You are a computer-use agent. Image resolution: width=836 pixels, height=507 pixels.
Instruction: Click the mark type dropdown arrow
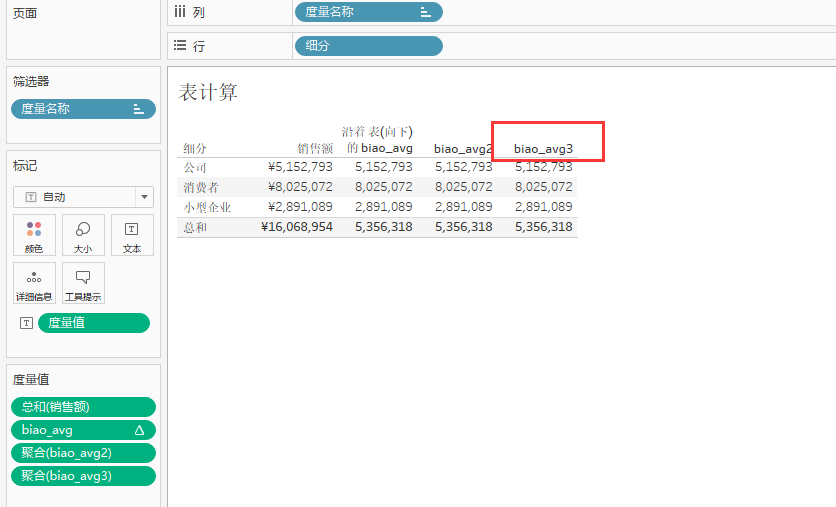(x=144, y=197)
